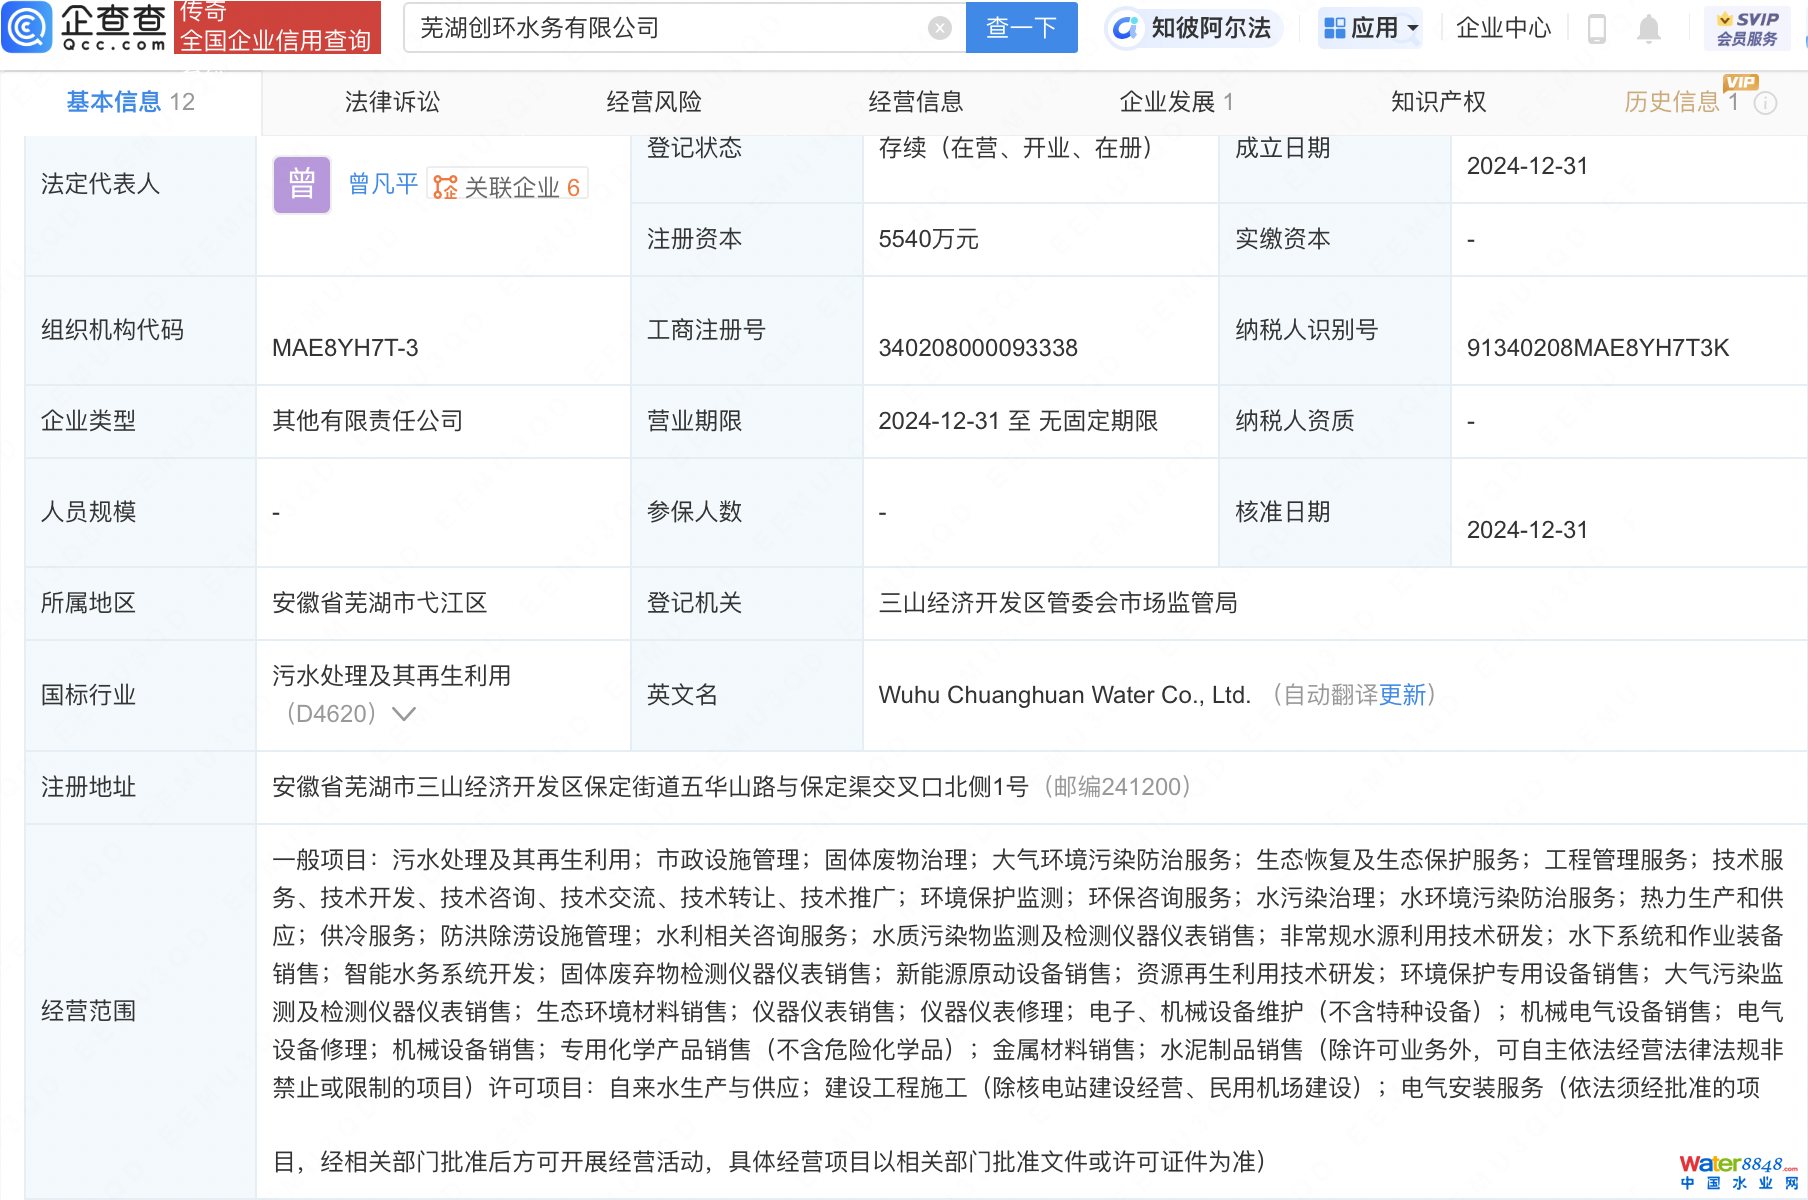Click the 曾 avatar of legal representative
Screen dimensions: 1808x1200
click(x=302, y=185)
